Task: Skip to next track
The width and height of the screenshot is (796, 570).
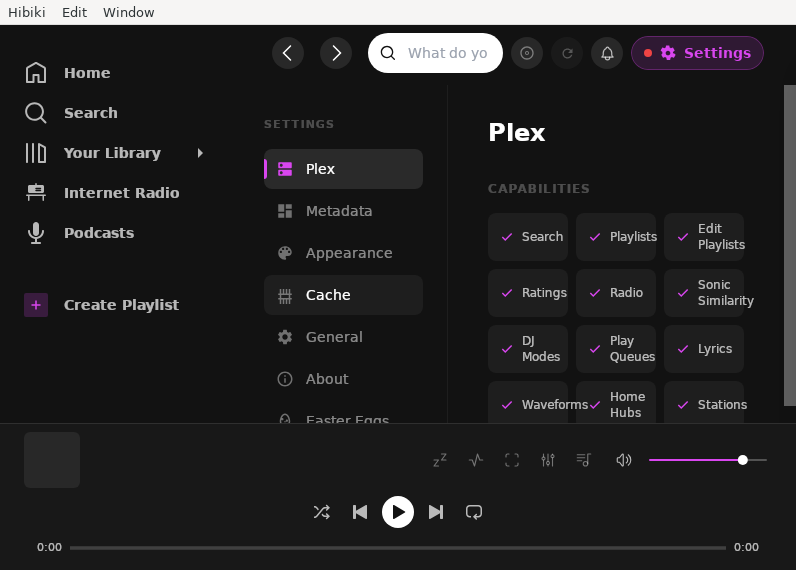Action: [436, 512]
